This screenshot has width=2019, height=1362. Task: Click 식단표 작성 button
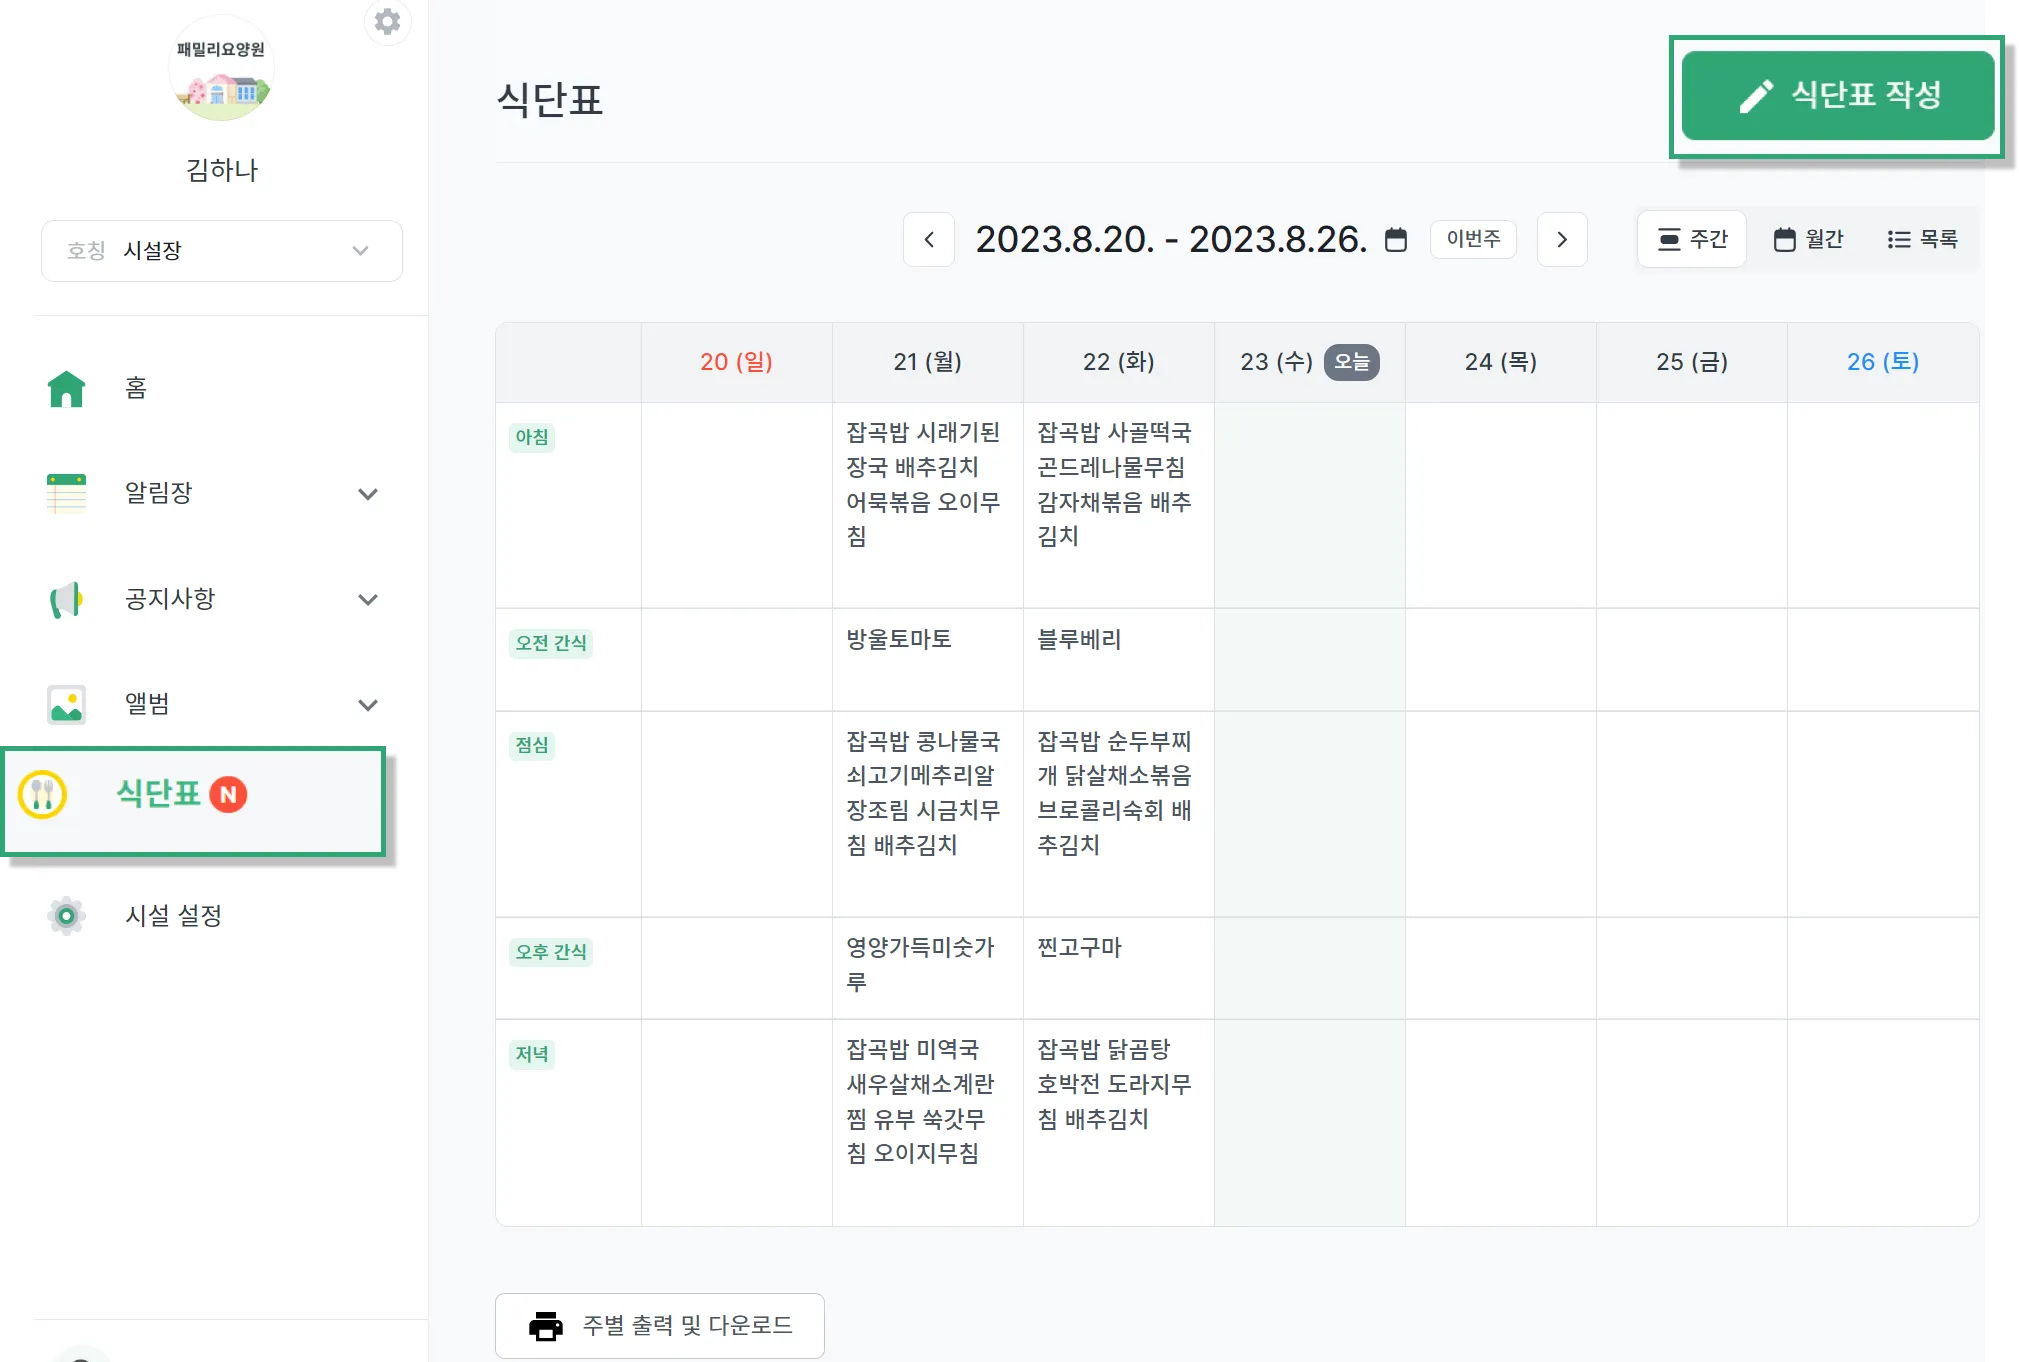pos(1838,96)
